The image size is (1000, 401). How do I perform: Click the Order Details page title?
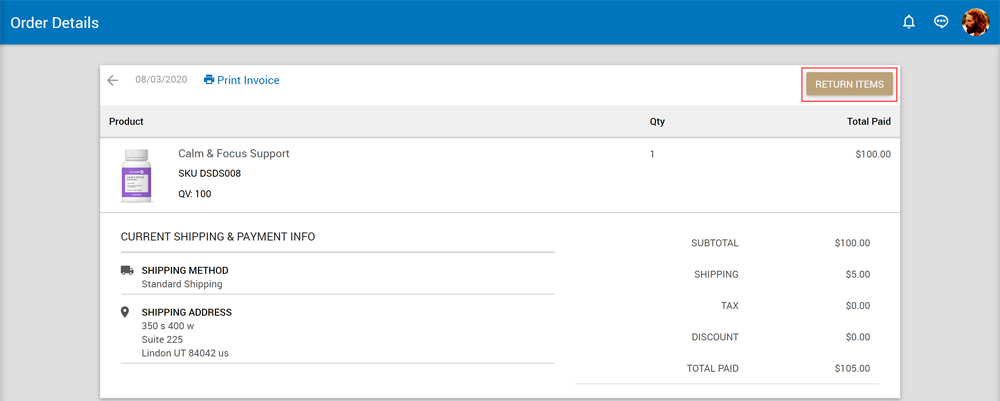coord(55,22)
